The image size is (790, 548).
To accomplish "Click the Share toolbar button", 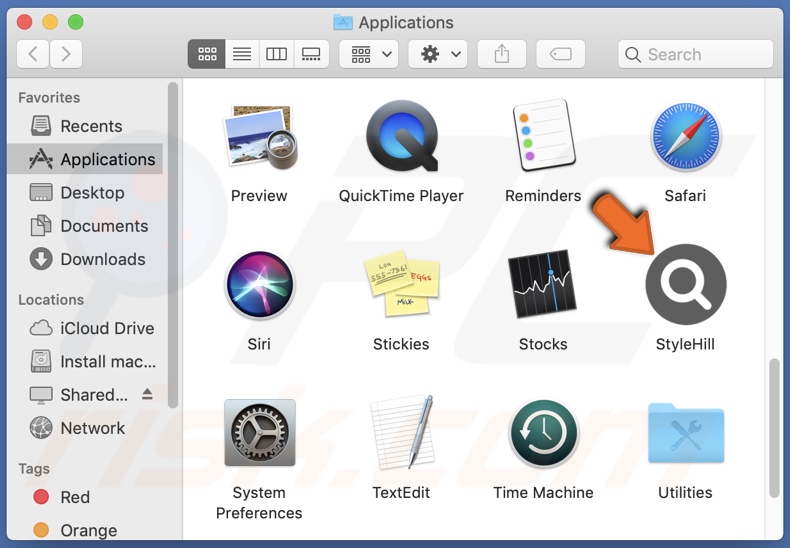I will click(502, 54).
